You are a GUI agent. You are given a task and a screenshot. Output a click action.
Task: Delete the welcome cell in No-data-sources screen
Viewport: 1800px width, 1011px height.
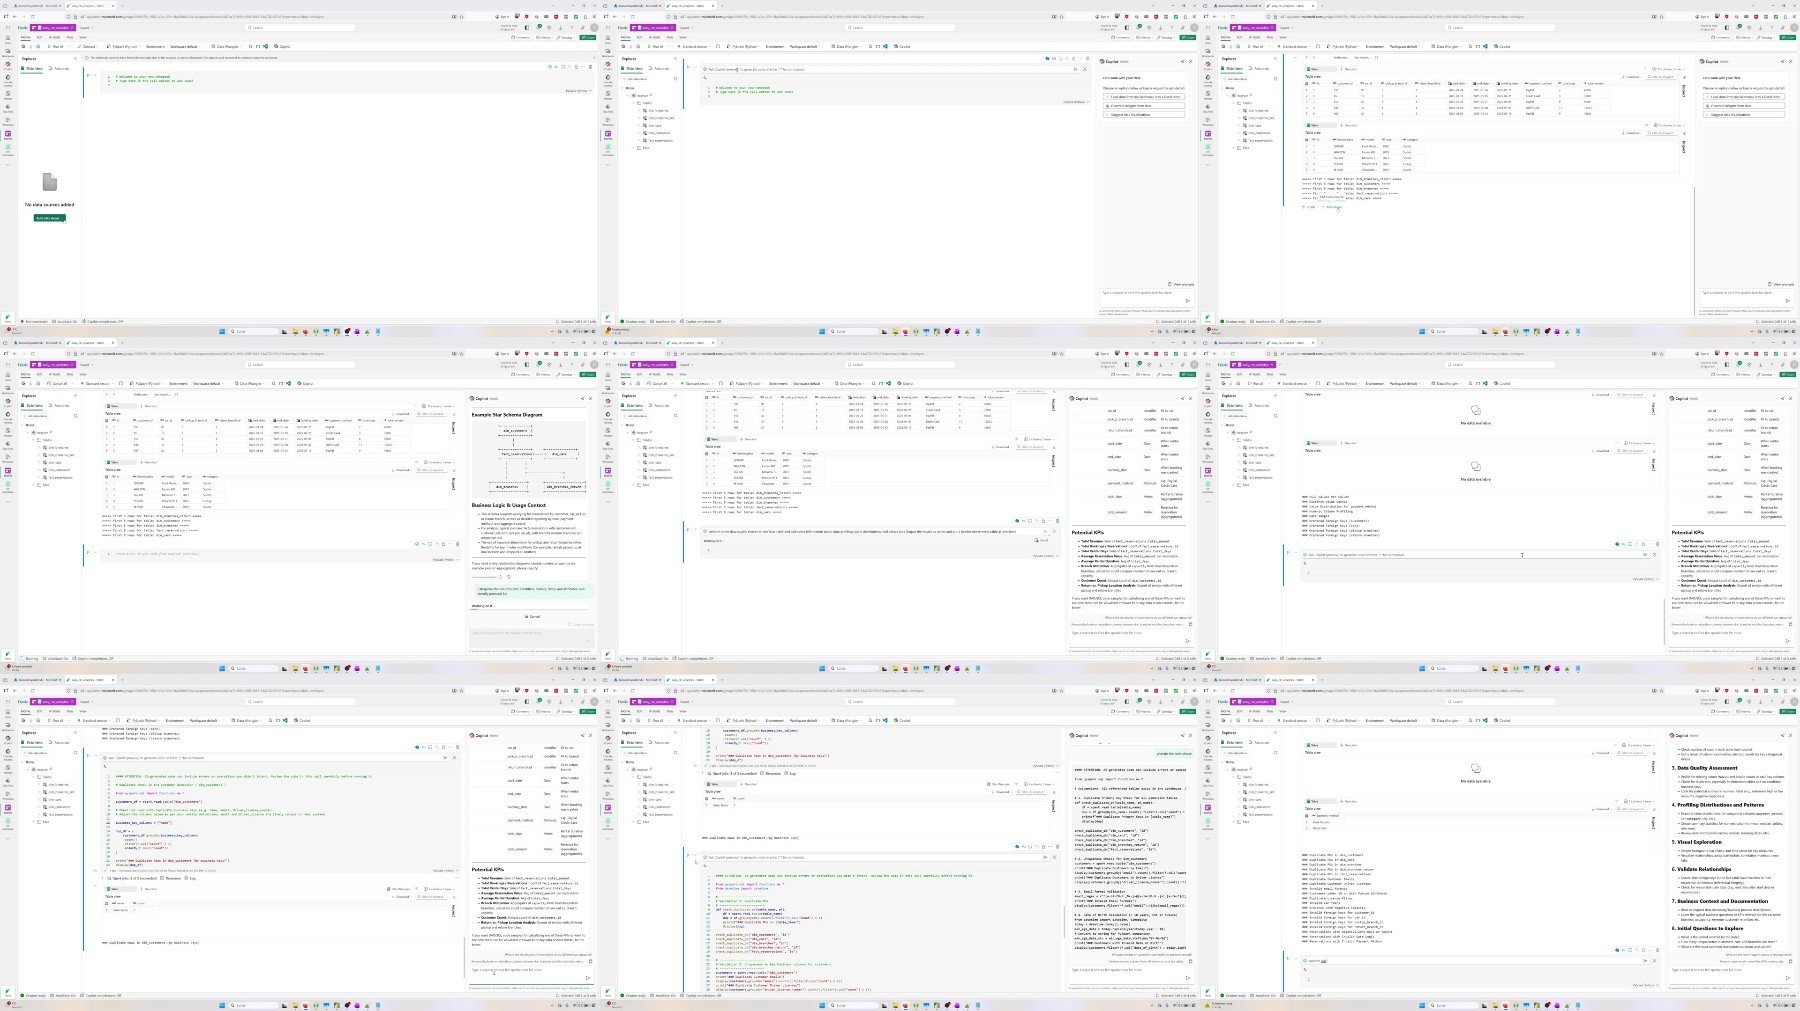tap(590, 67)
